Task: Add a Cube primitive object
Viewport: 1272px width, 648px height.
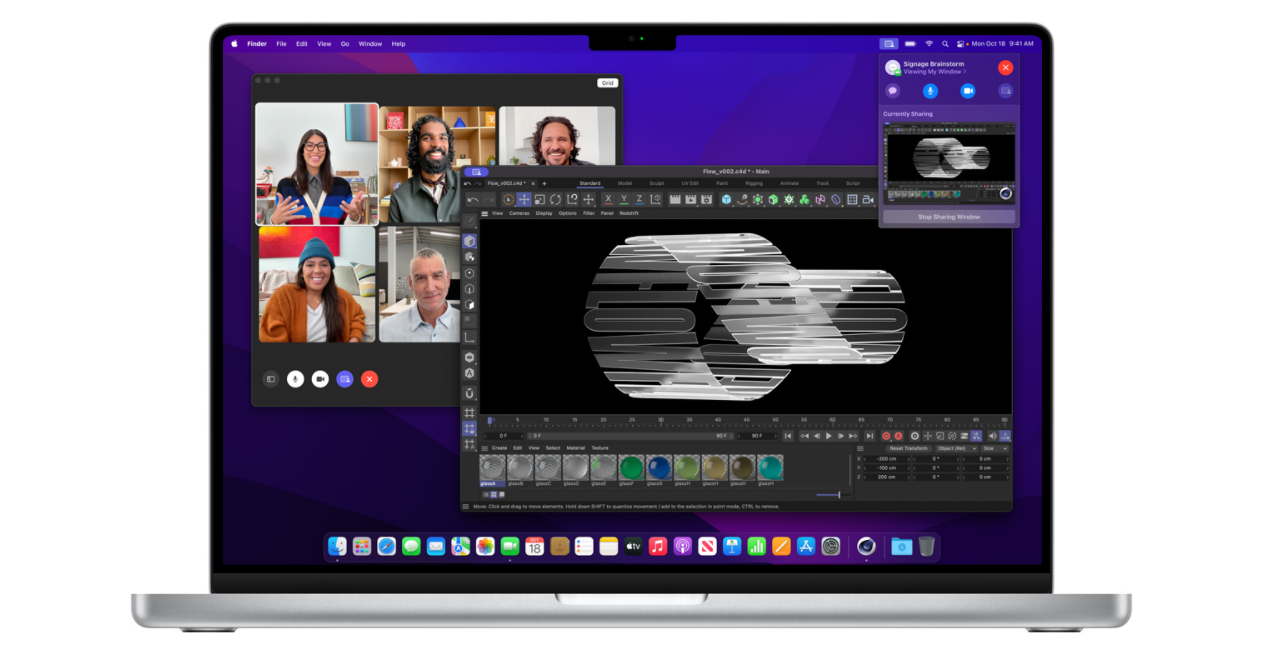Action: point(726,199)
